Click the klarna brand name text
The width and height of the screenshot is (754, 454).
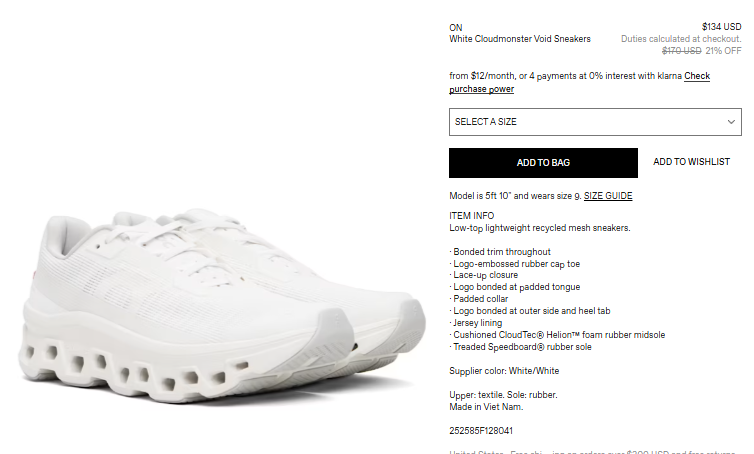tap(669, 76)
